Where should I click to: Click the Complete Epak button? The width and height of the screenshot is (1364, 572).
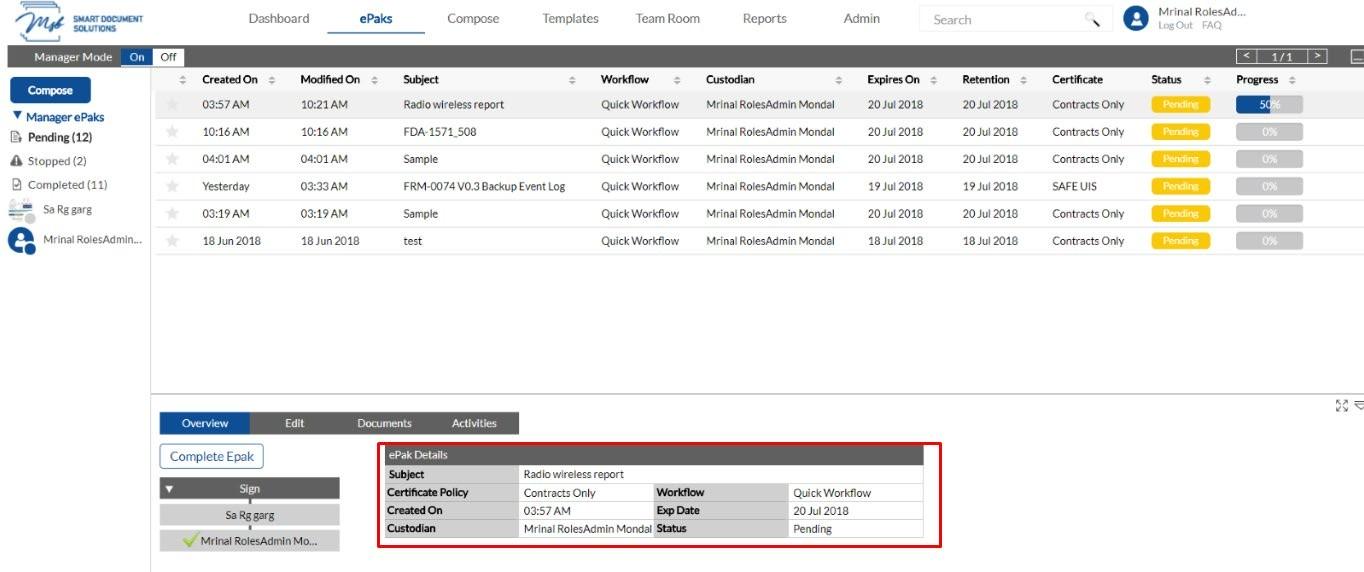(212, 456)
